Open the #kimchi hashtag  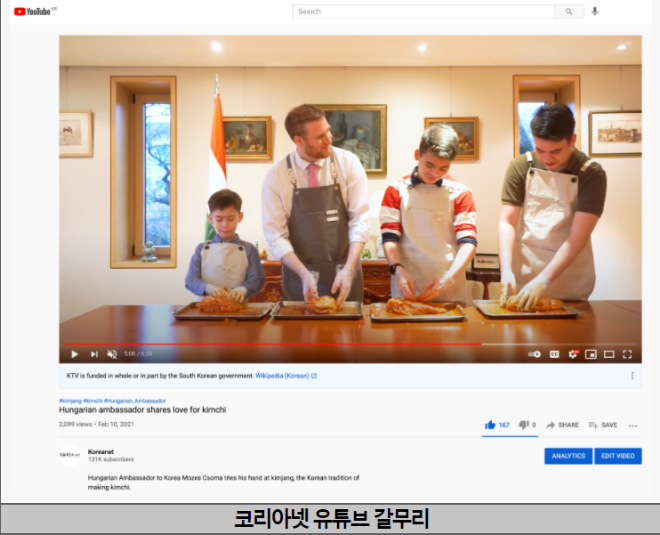[x=93, y=401]
